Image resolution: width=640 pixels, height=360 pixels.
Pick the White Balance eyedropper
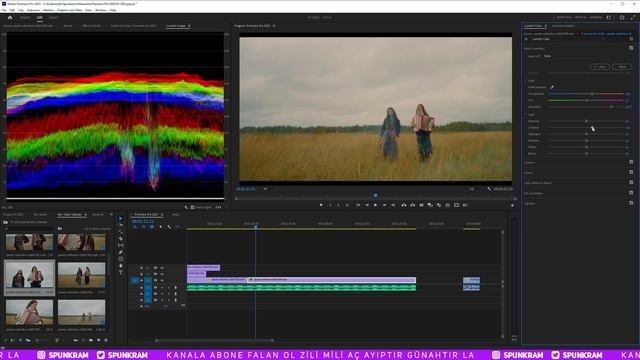tap(551, 87)
